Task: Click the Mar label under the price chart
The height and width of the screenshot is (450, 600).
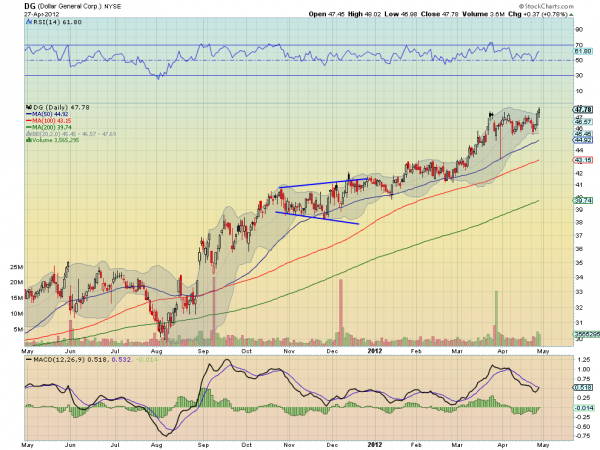Action: pos(457,351)
